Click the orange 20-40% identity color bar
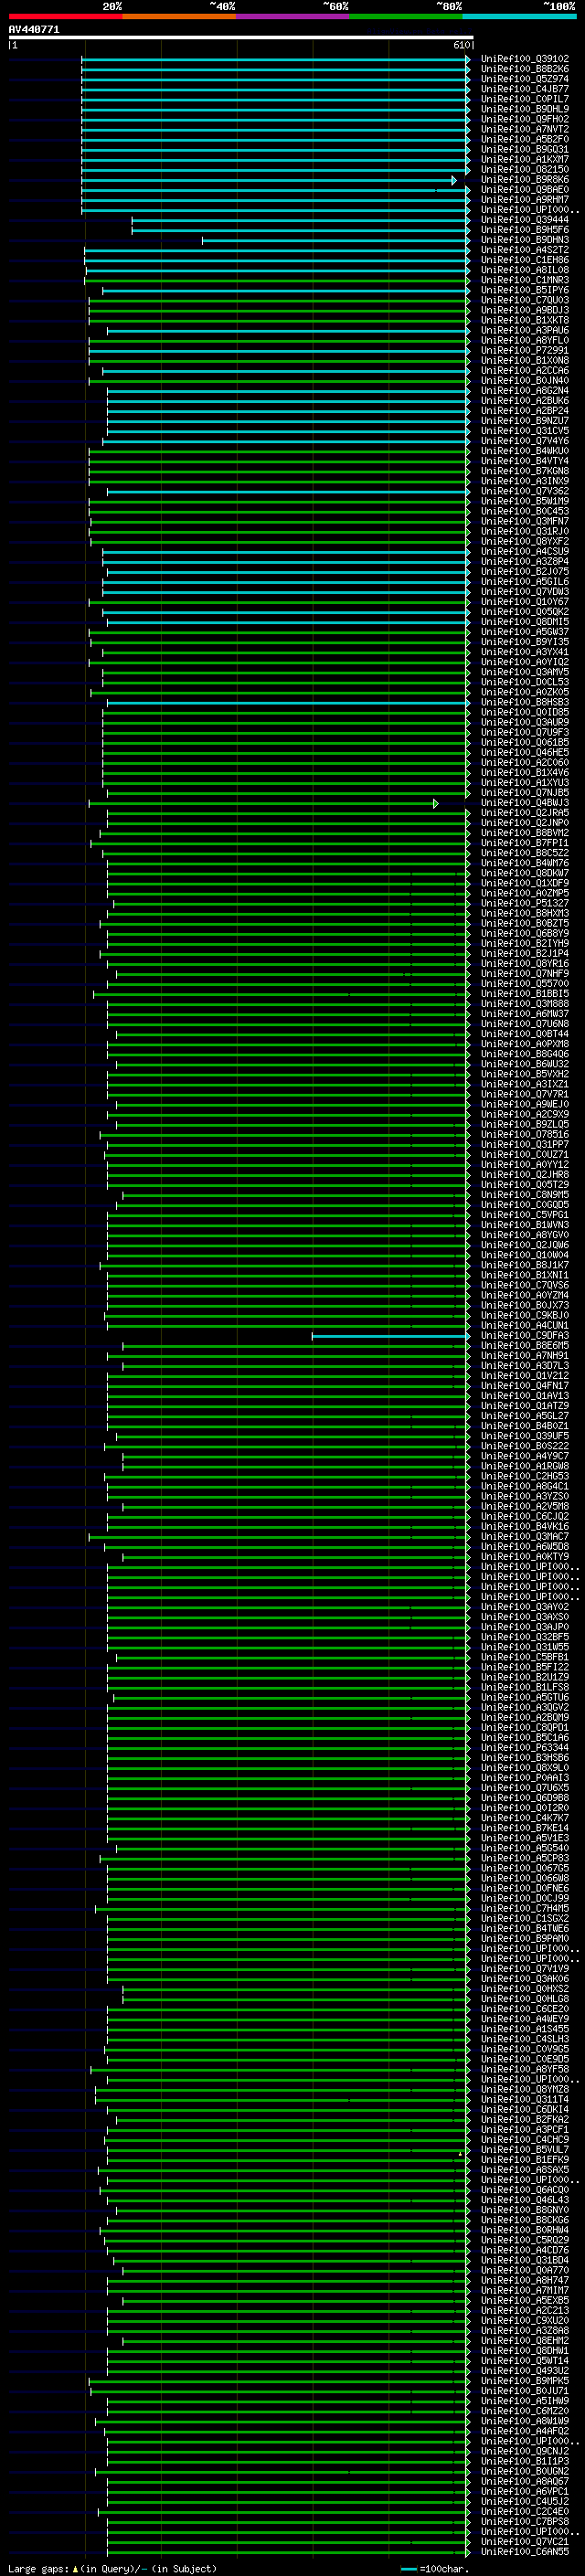Viewport: 585px width, 2576px height. coord(179,16)
